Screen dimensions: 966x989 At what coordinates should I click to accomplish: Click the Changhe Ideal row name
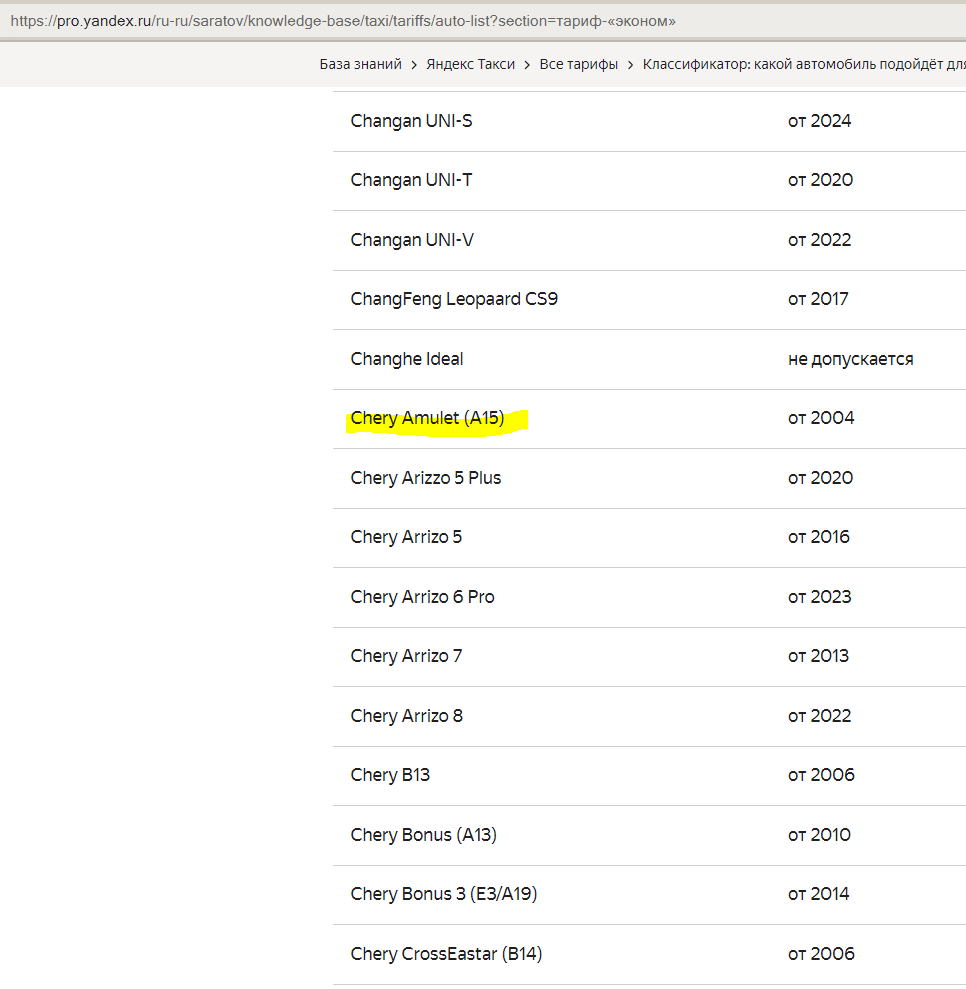point(407,359)
